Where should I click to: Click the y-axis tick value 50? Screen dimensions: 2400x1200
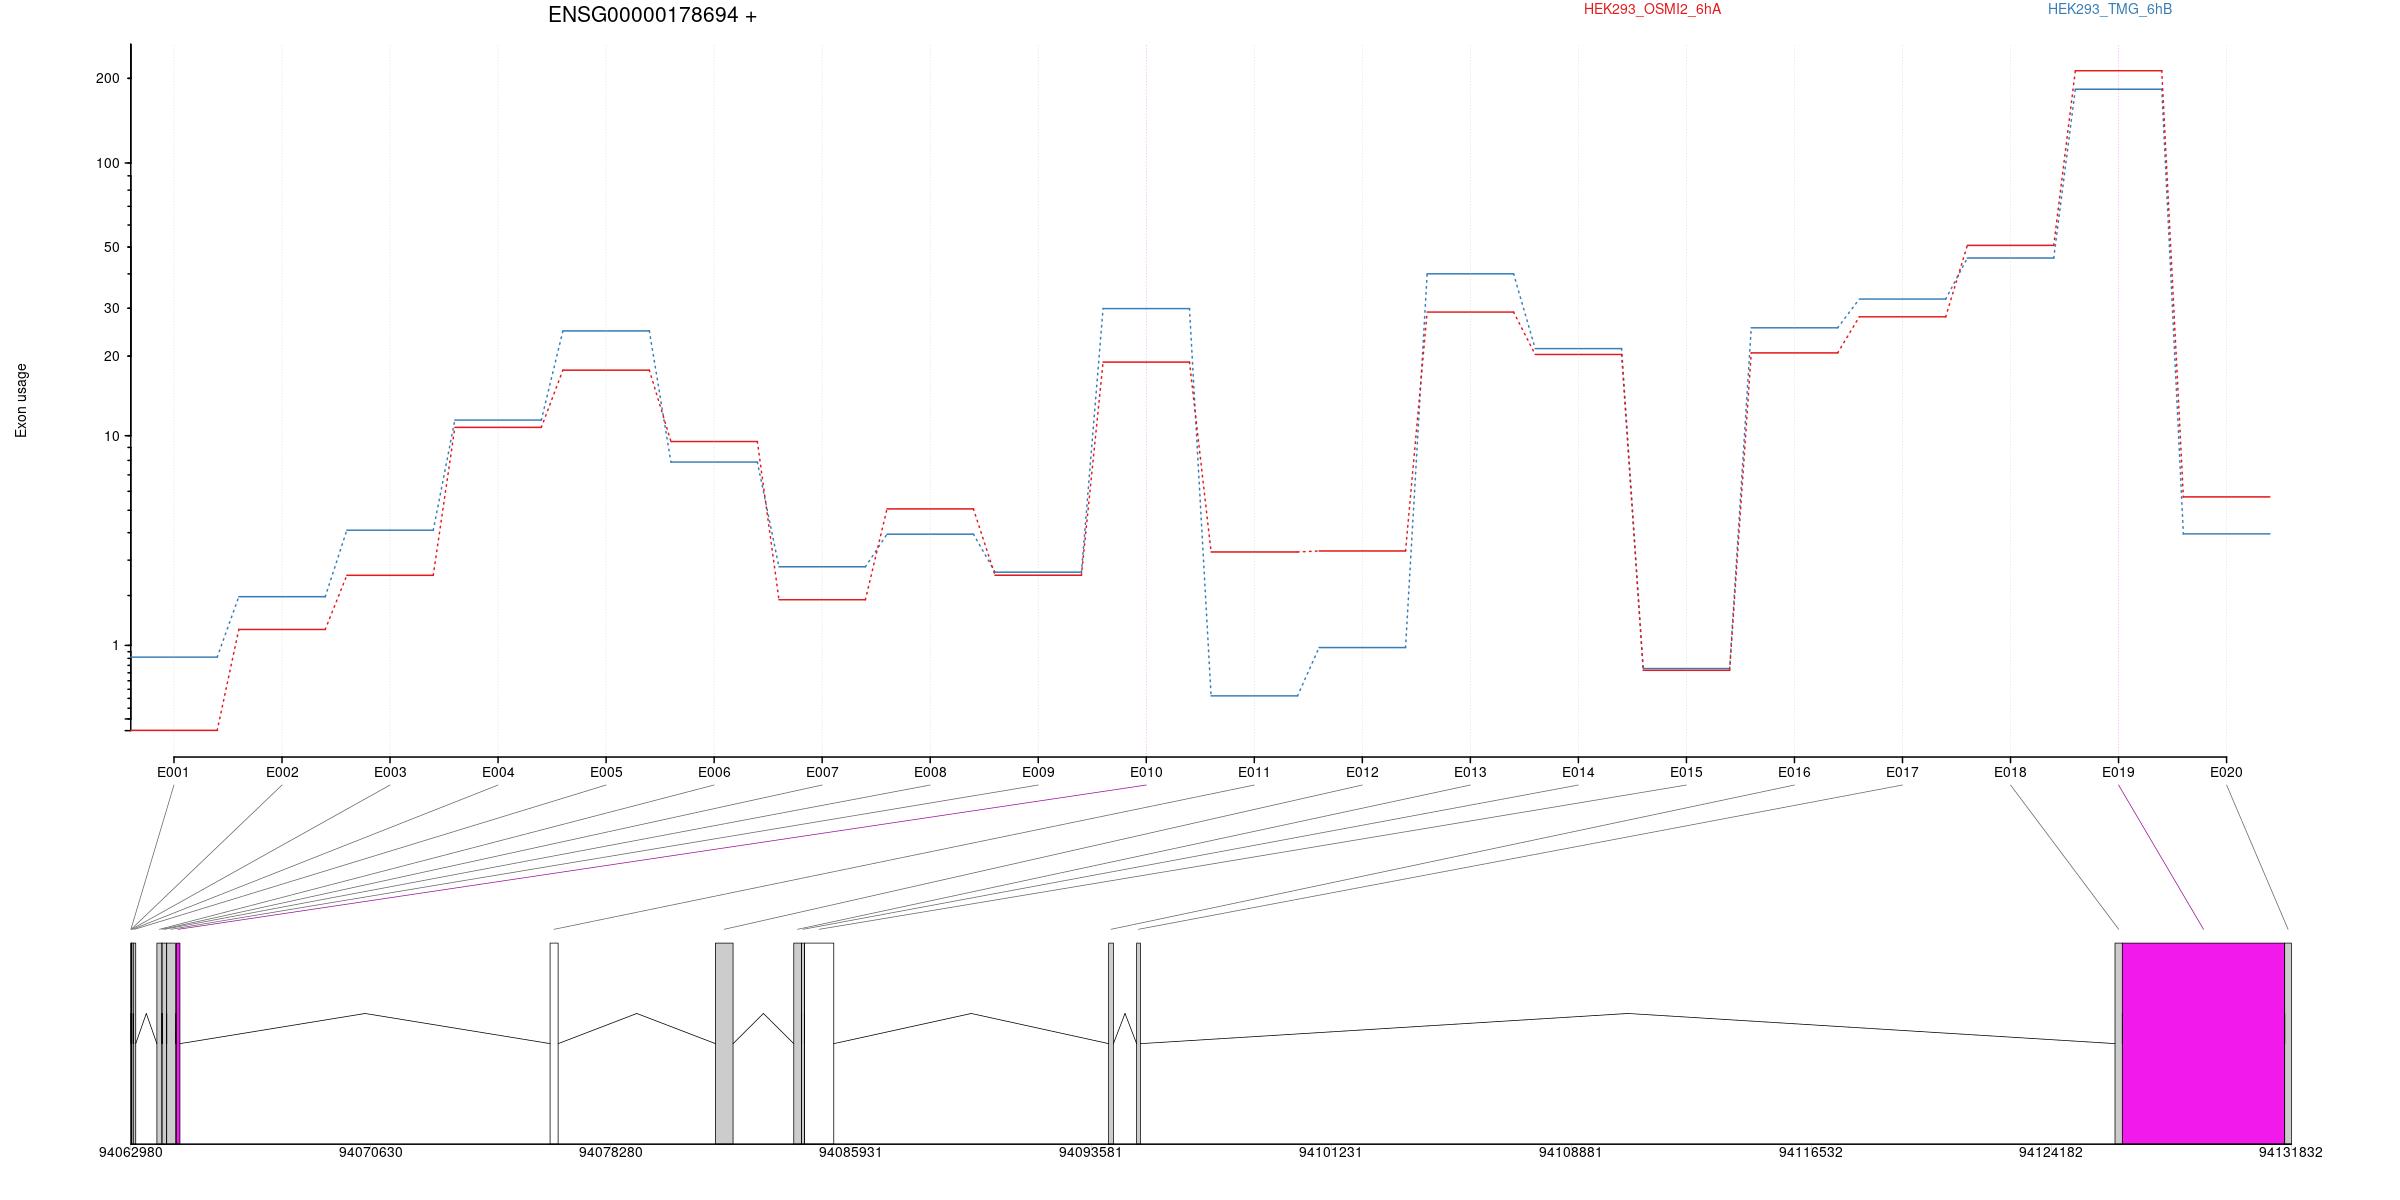click(111, 247)
